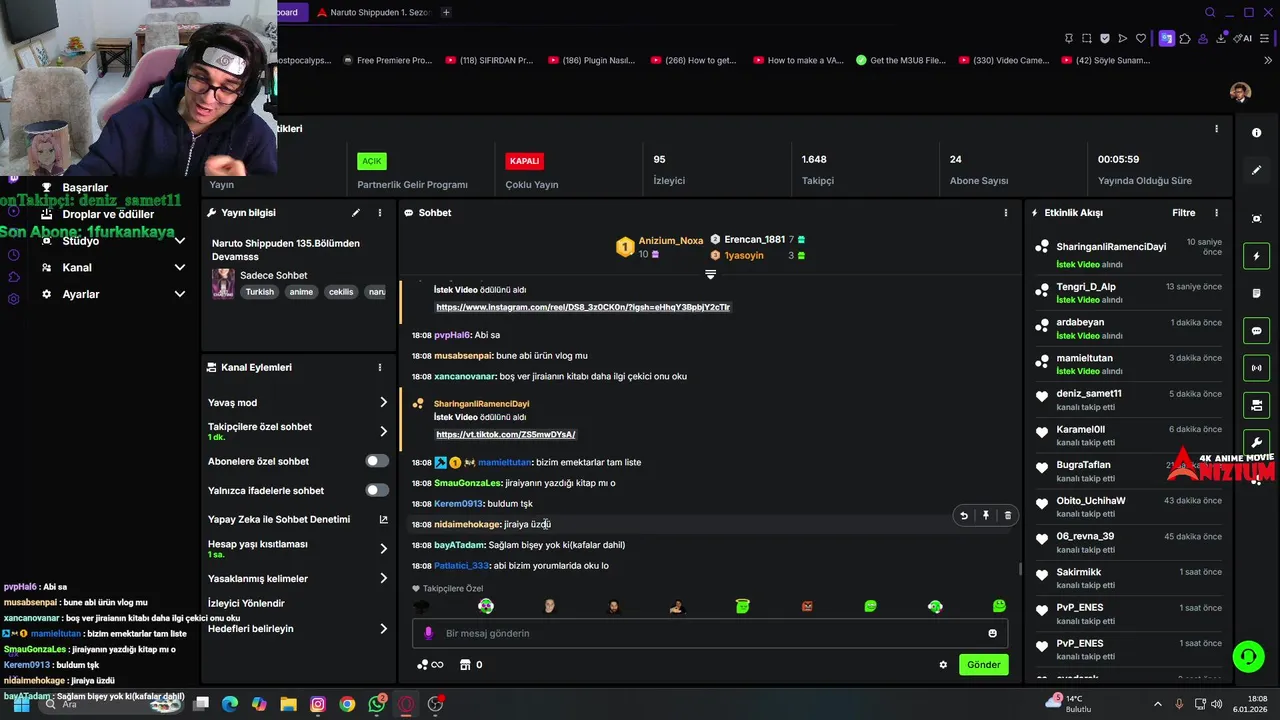The height and width of the screenshot is (720, 1280).
Task: Open the emoji picker in the chat input
Action: (992, 633)
